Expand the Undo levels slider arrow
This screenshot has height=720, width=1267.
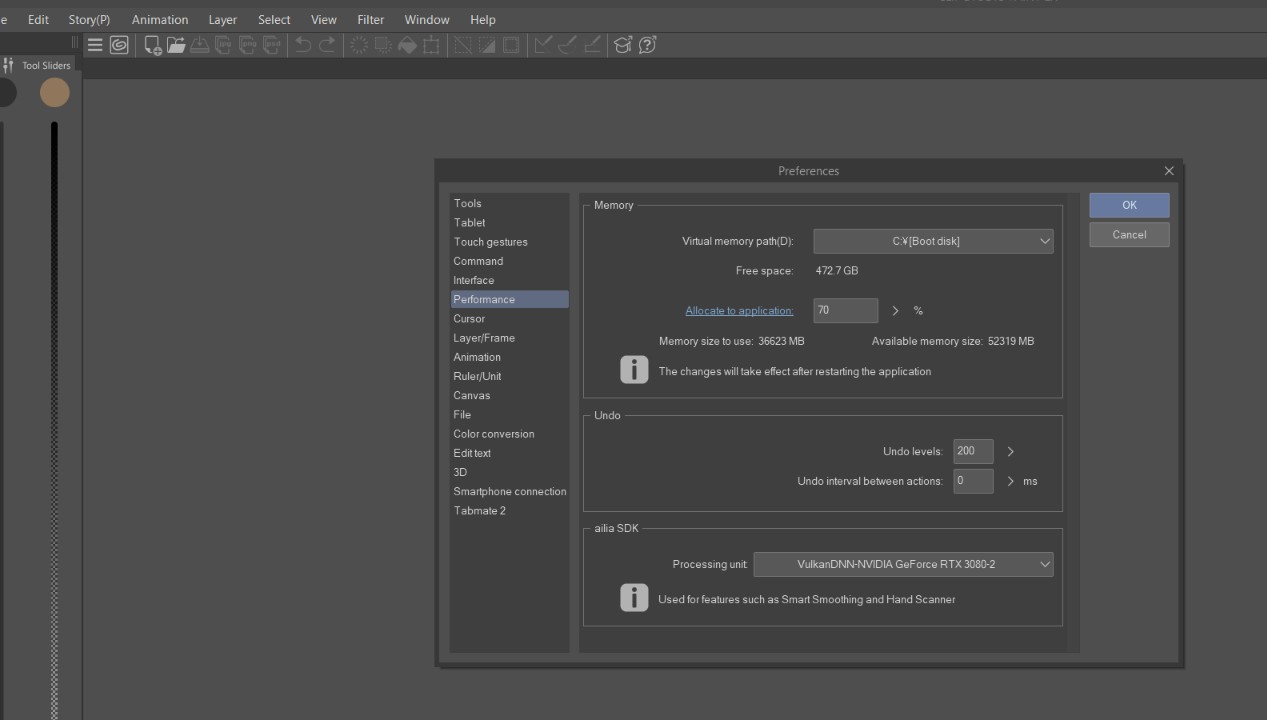click(1011, 451)
